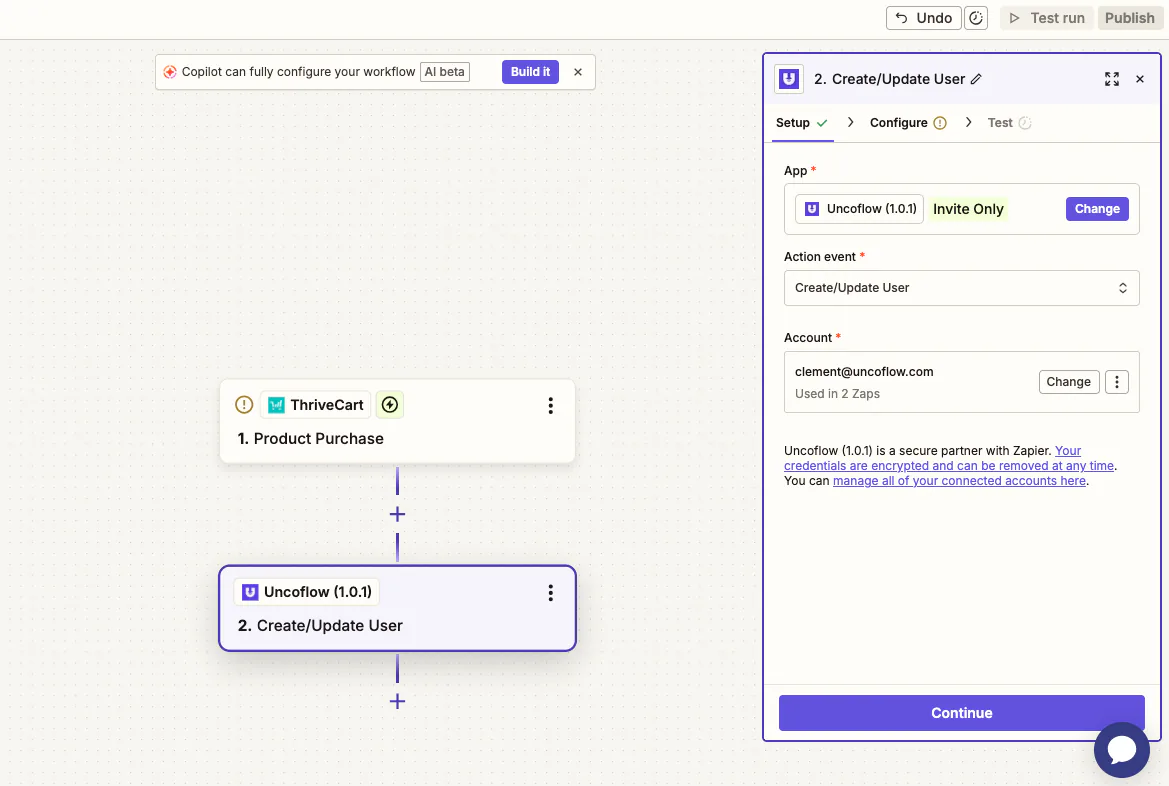
Task: Click the Used in 2 Zaps text
Action: tap(836, 394)
